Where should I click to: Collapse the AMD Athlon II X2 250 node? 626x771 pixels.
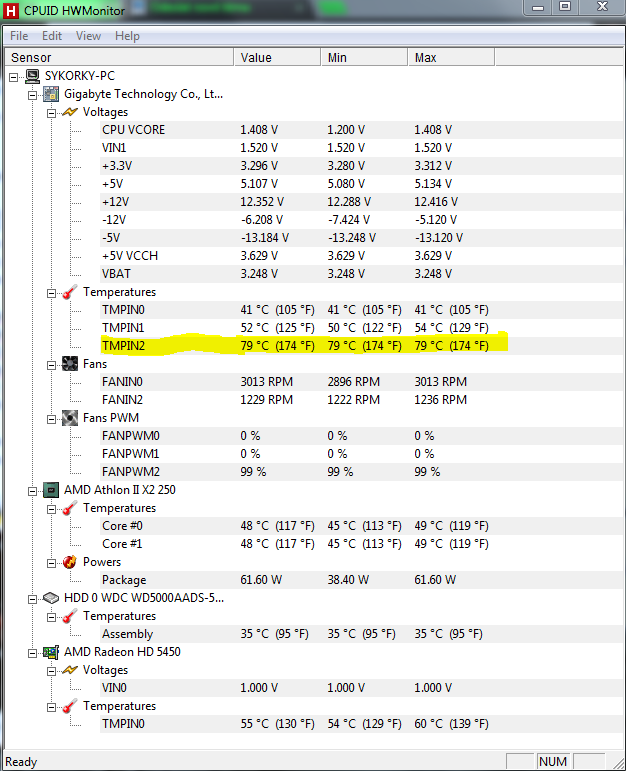tap(33, 490)
